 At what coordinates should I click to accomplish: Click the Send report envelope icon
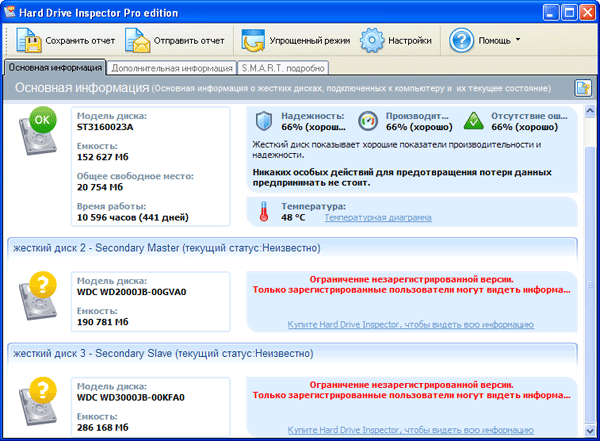point(137,40)
